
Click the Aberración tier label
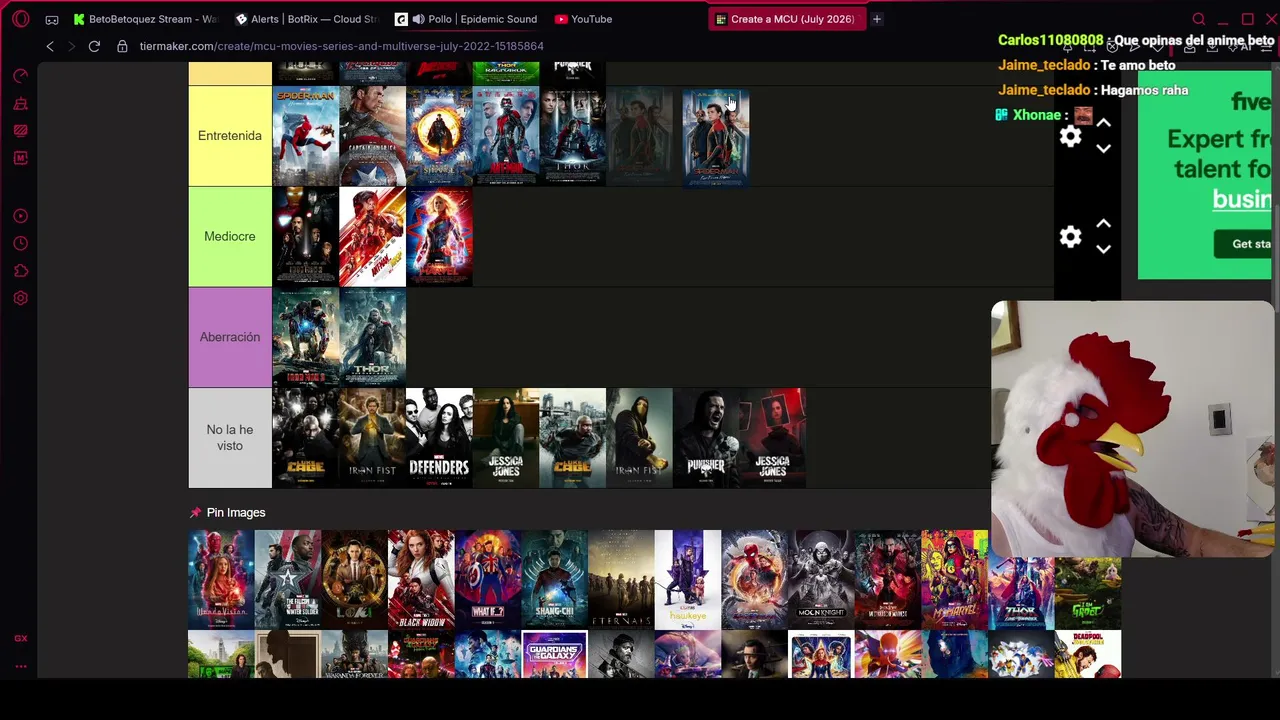(x=230, y=337)
